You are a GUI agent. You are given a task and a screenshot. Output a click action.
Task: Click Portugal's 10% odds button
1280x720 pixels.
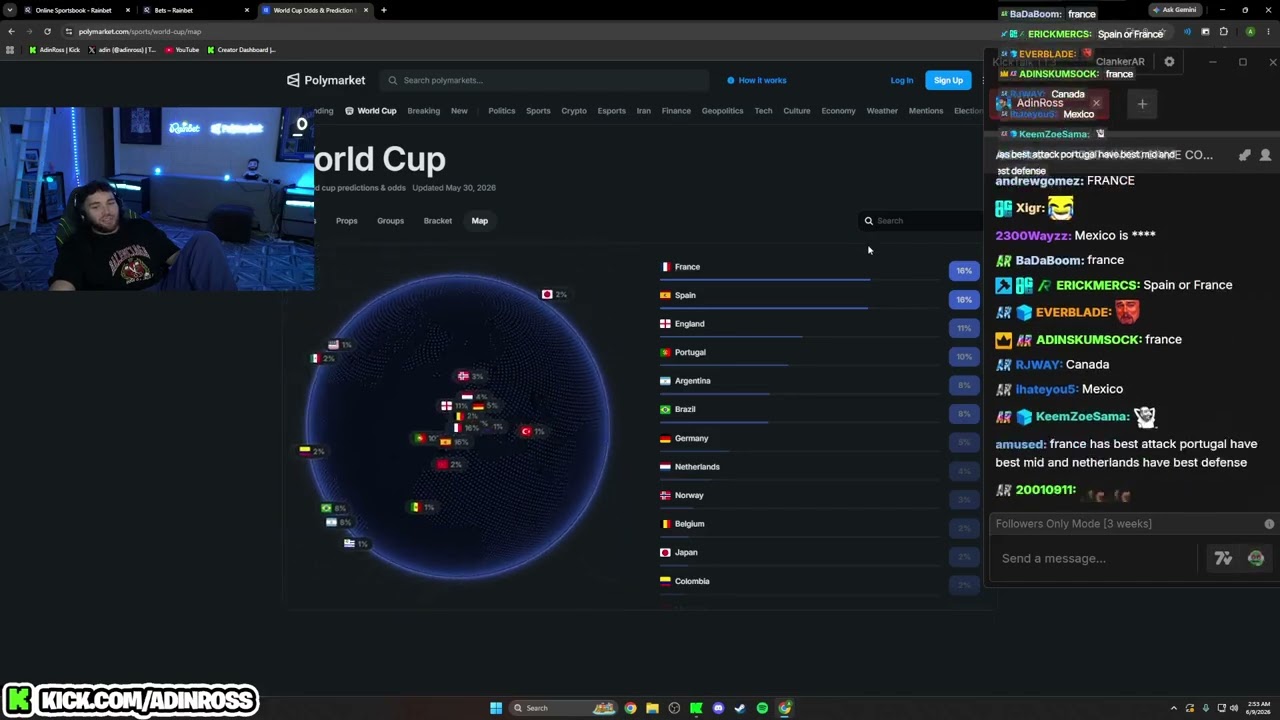tap(964, 356)
